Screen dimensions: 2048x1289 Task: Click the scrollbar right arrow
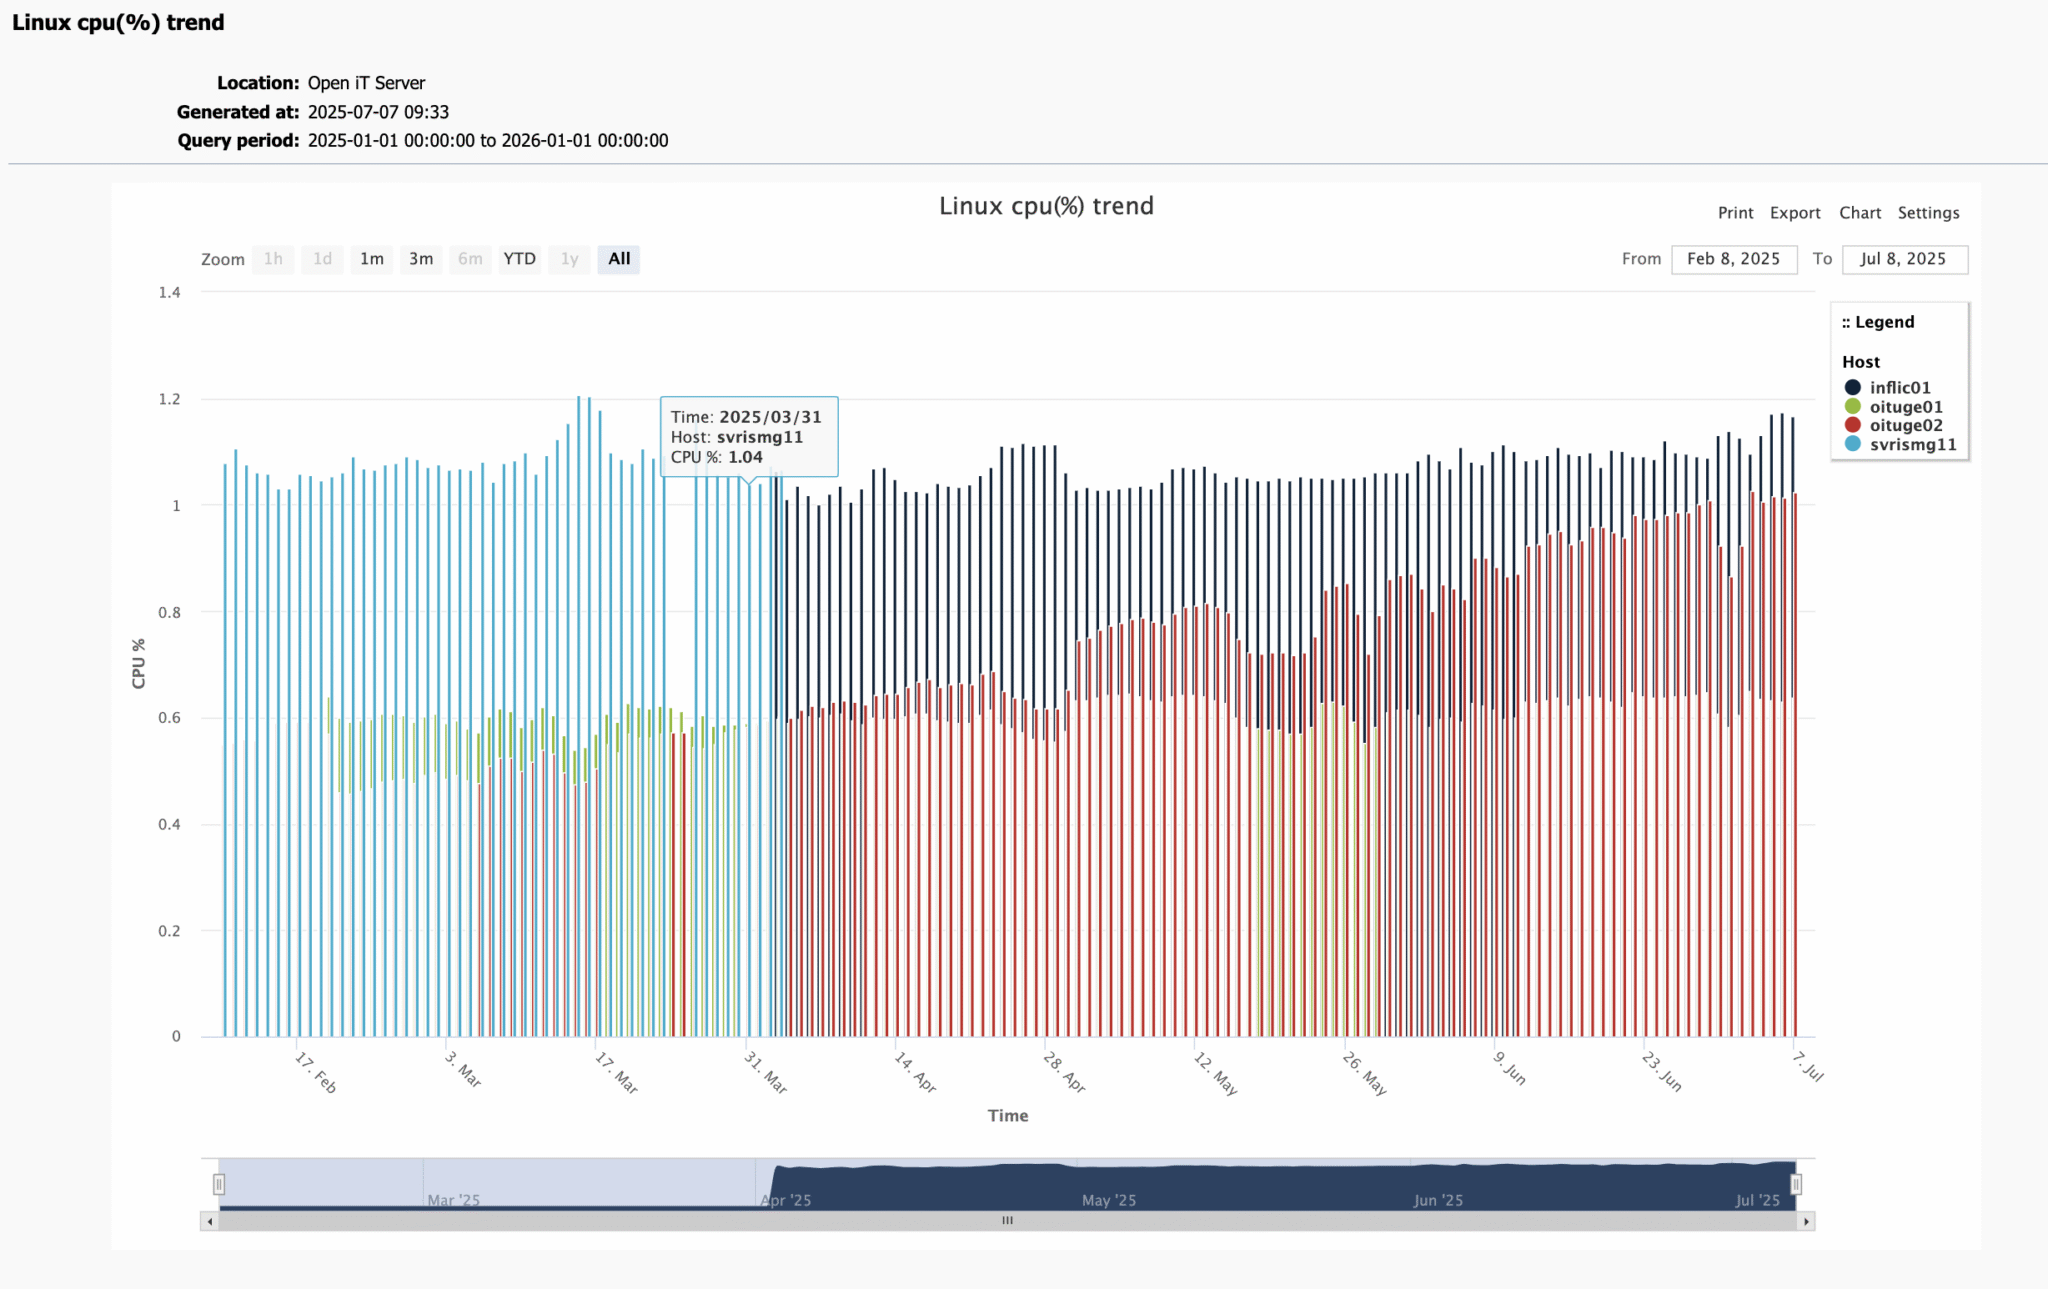[1806, 1221]
